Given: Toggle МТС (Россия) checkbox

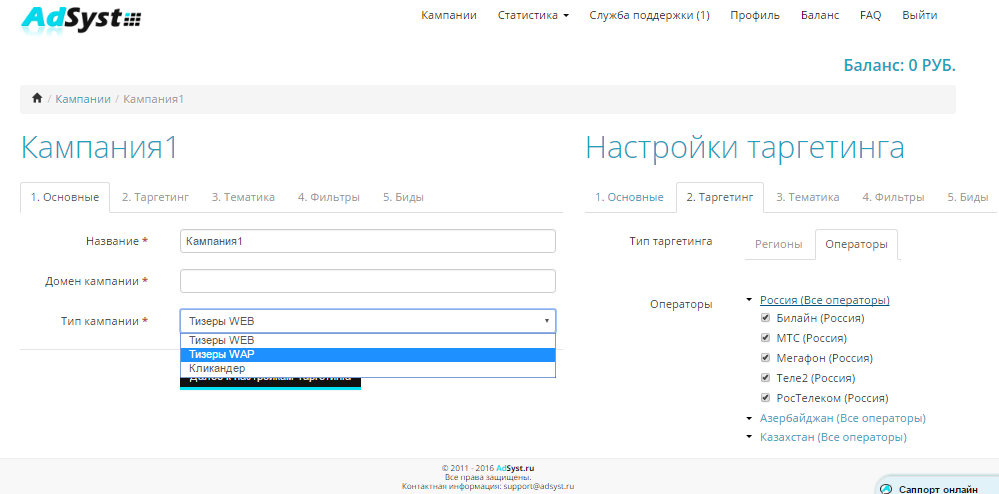Looking at the screenshot, I should 766,337.
